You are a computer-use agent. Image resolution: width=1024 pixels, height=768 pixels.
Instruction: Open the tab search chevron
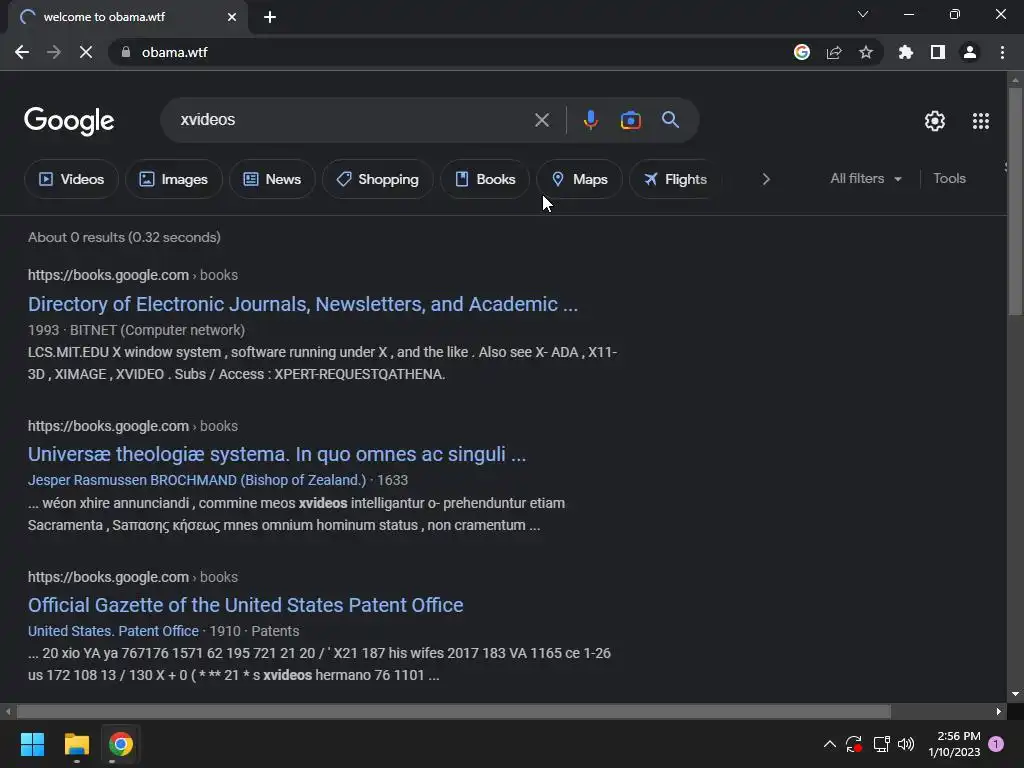(863, 14)
